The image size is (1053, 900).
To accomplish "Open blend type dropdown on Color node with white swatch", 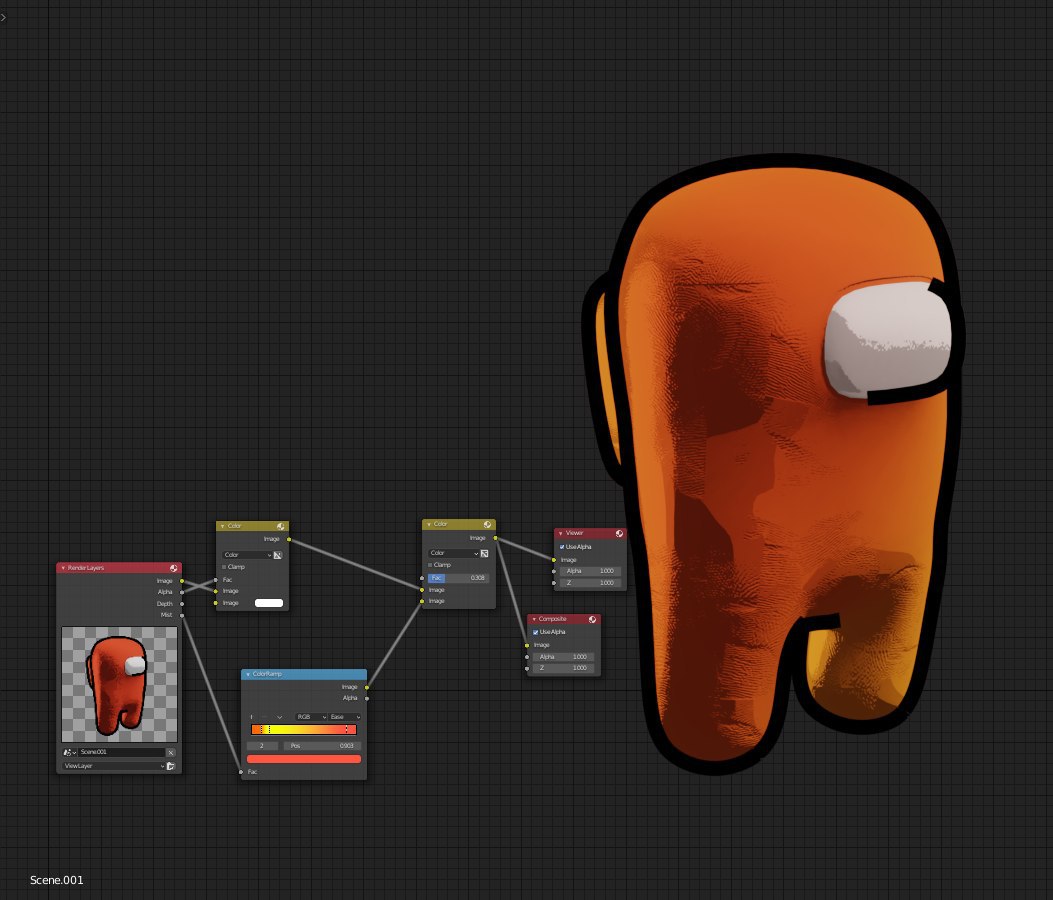I will click(x=247, y=555).
